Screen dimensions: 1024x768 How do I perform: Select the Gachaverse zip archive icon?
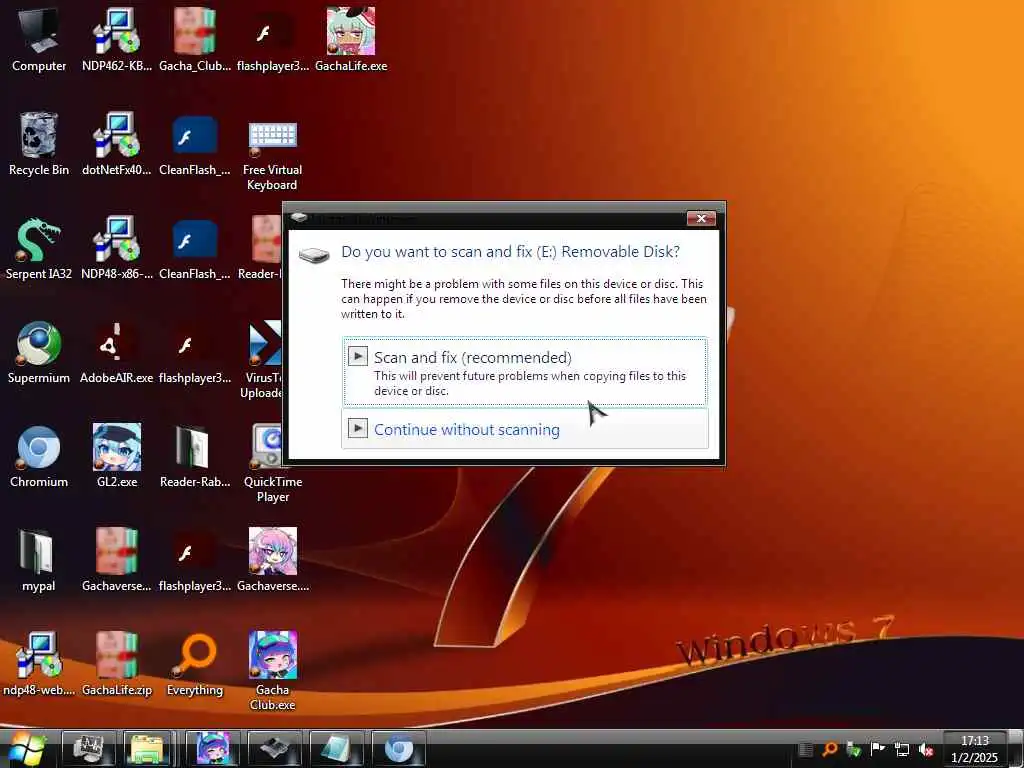point(116,560)
